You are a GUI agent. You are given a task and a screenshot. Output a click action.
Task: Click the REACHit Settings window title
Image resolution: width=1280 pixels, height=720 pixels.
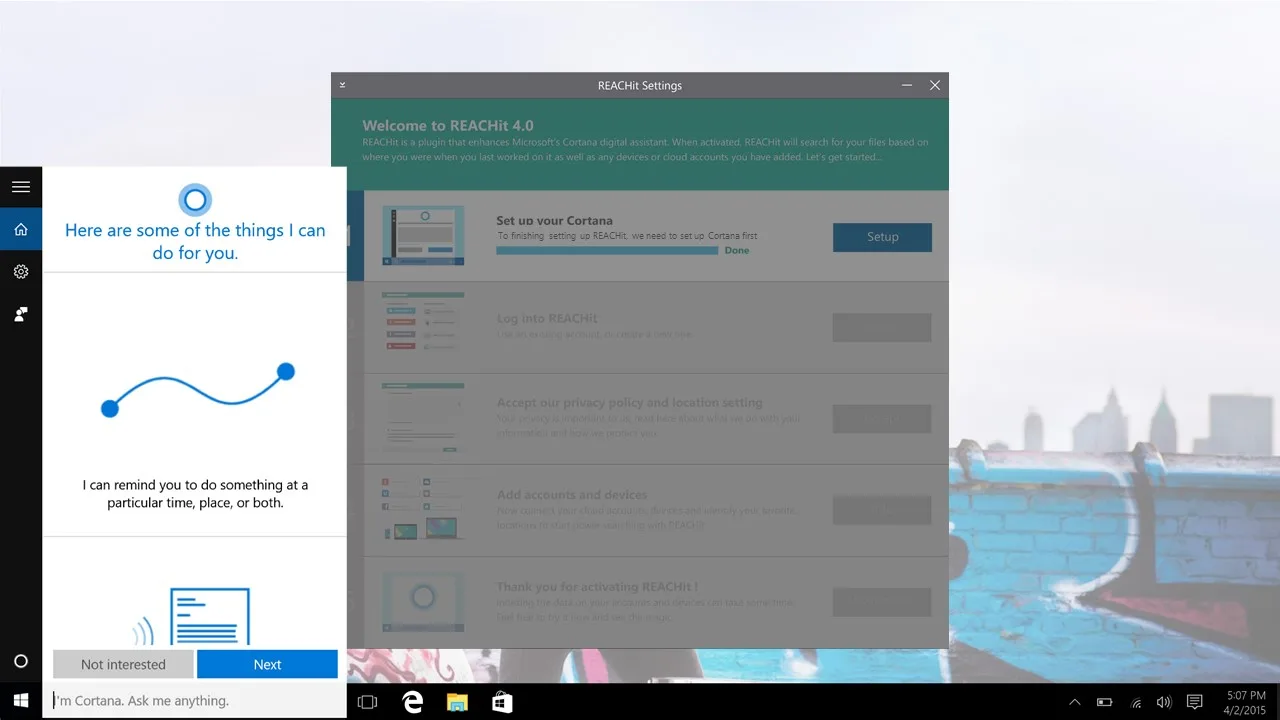(x=640, y=85)
